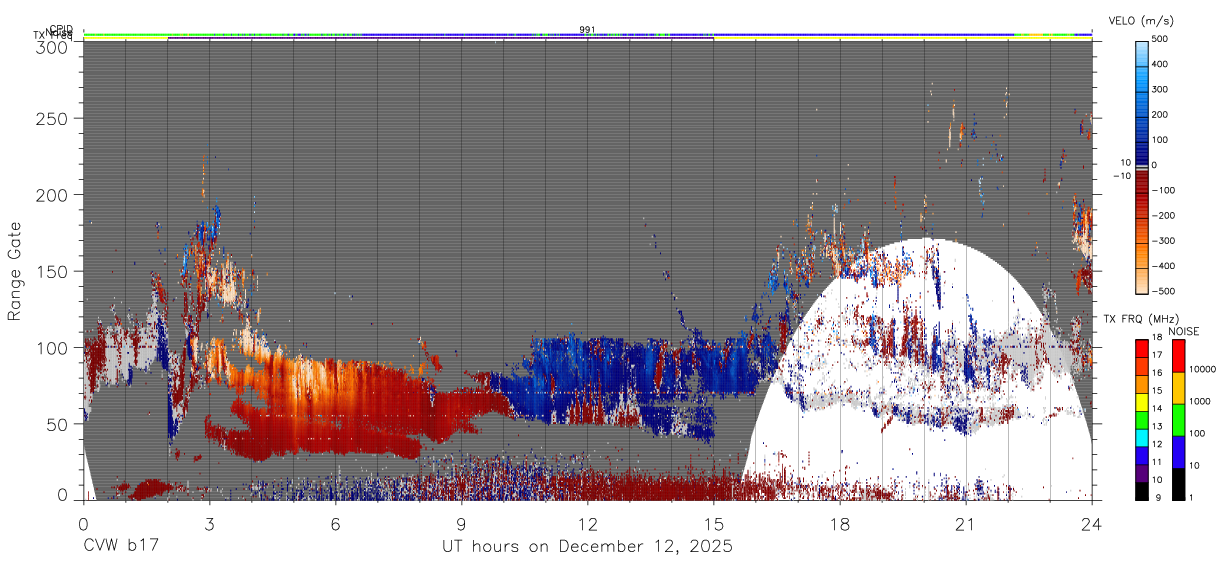This screenshot has height=567, width=1228.
Task: Click the 200 tick on Range Gate axis
Action: (x=52, y=194)
